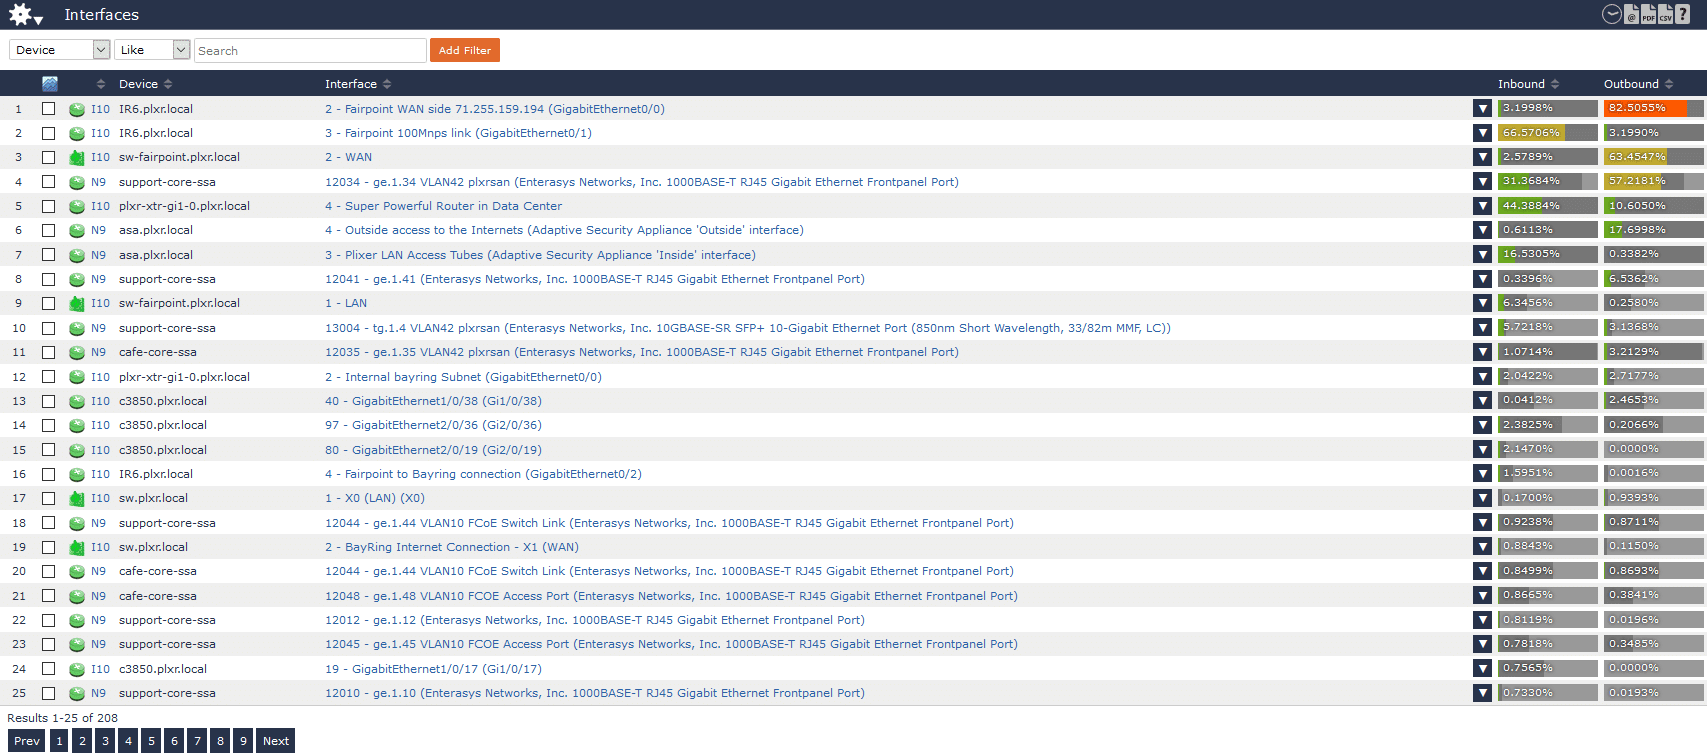
Task: Click the N9 link in row 4
Action: click(x=98, y=182)
